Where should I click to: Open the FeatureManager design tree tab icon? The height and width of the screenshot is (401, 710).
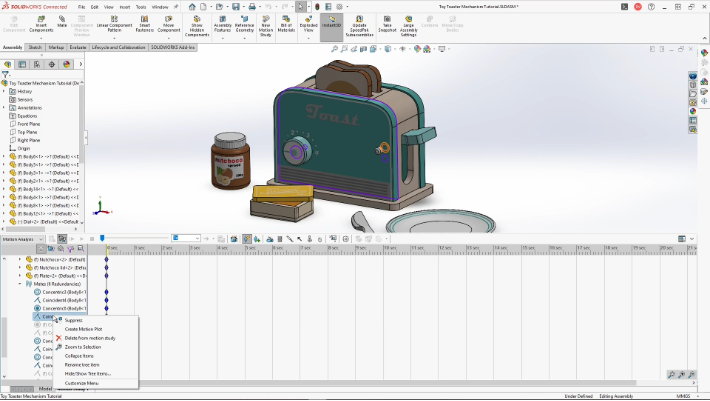[x=7, y=64]
